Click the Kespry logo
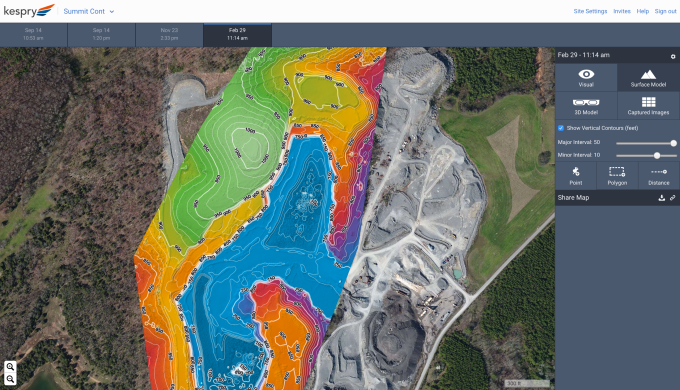This screenshot has height=390, width=680. click(x=29, y=11)
